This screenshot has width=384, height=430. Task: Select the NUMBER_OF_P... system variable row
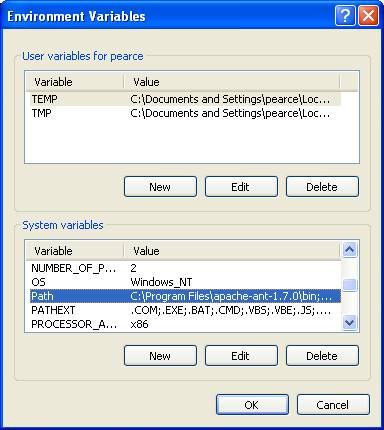coord(186,268)
